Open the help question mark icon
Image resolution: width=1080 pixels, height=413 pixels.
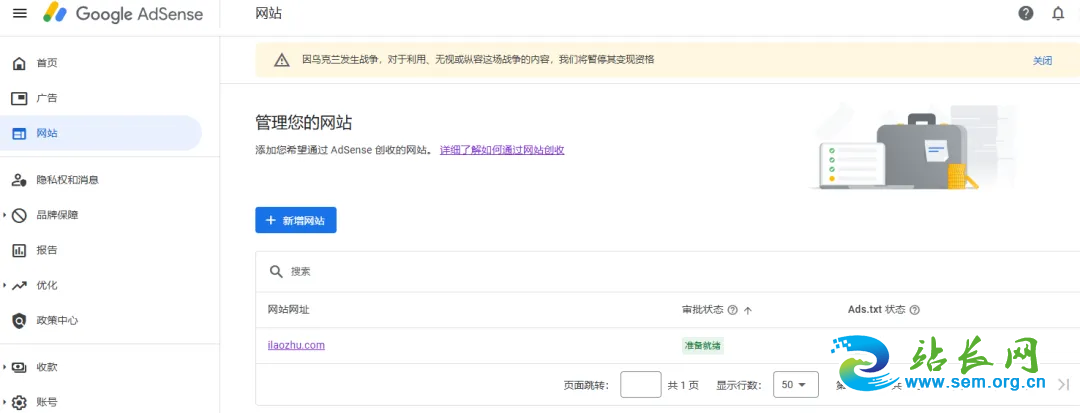coord(1026,13)
